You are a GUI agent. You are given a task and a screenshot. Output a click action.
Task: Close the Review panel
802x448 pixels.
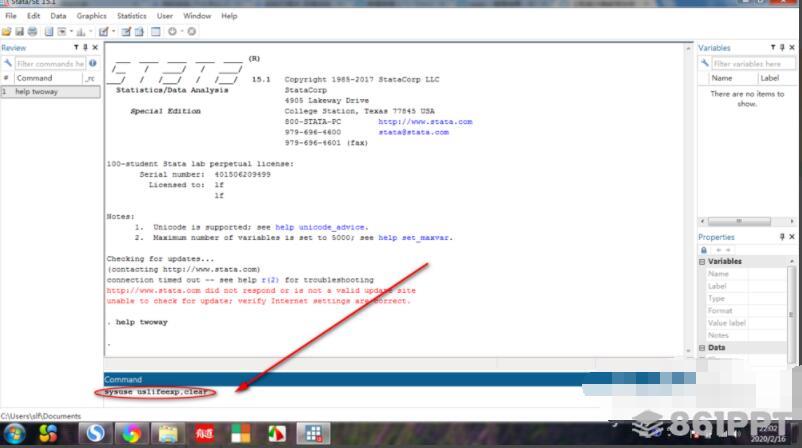pyautogui.click(x=95, y=48)
